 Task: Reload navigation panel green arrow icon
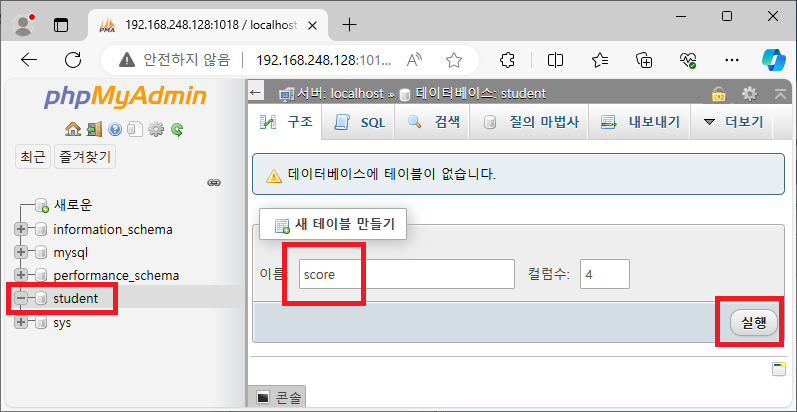pyautogui.click(x=176, y=130)
